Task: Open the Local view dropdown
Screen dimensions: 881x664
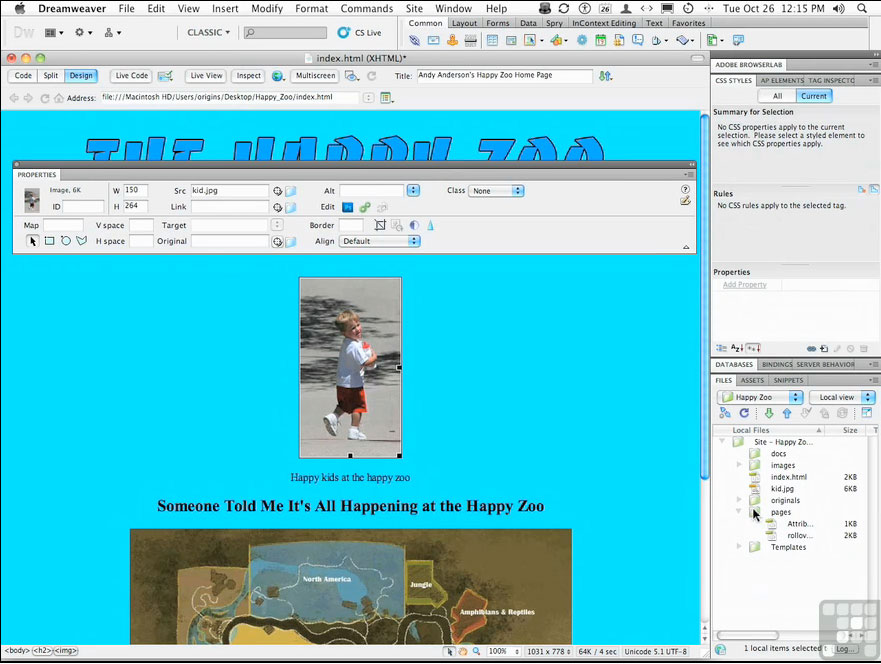Action: 841,397
